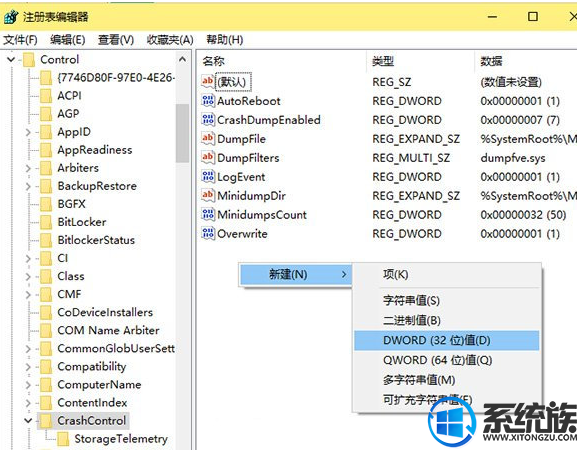The width and height of the screenshot is (577, 450).
Task: Choose DWORD (32 位)值(D) from submenu
Action: (447, 340)
